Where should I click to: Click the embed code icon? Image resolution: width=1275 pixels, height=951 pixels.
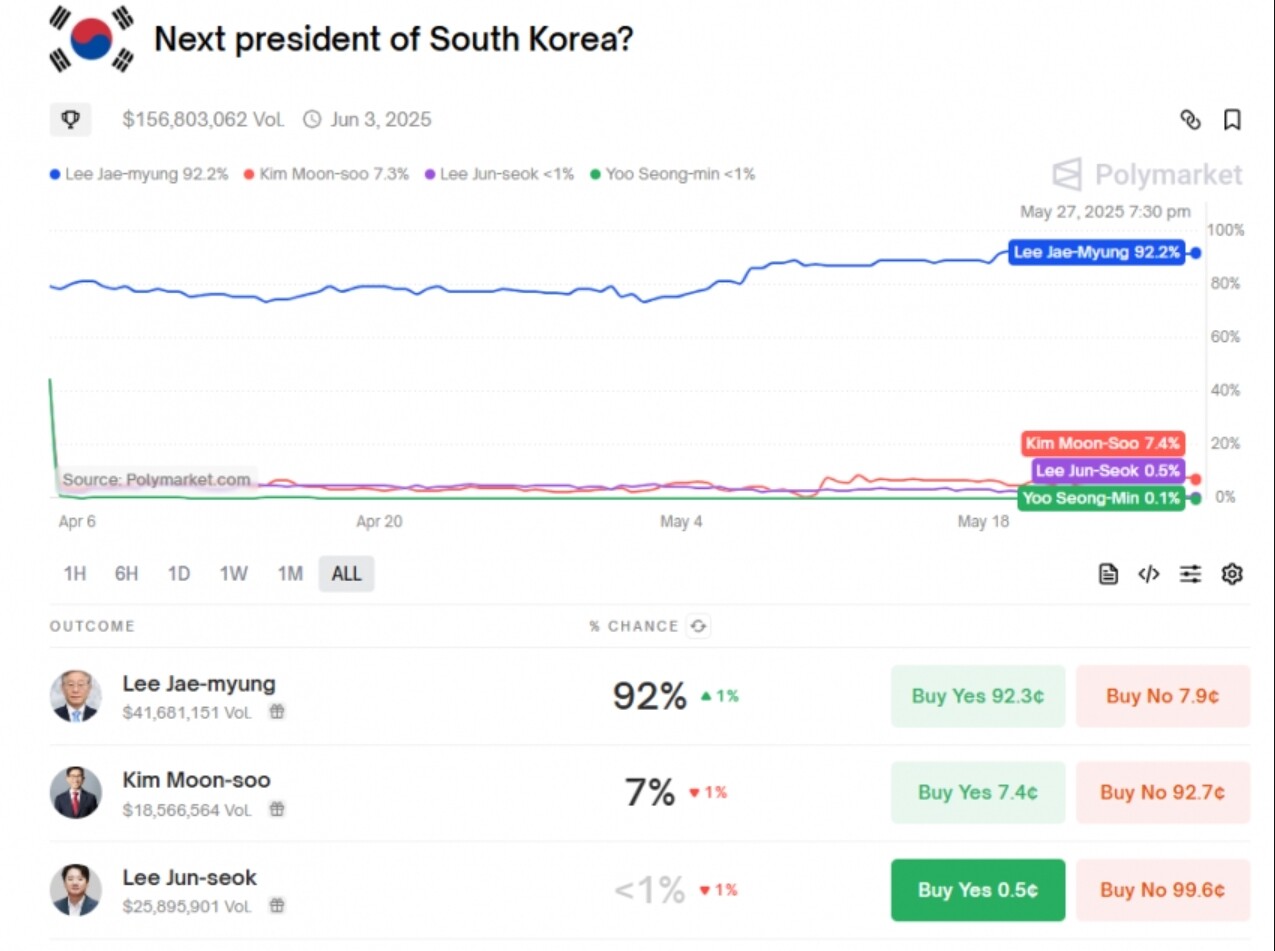click(1149, 574)
